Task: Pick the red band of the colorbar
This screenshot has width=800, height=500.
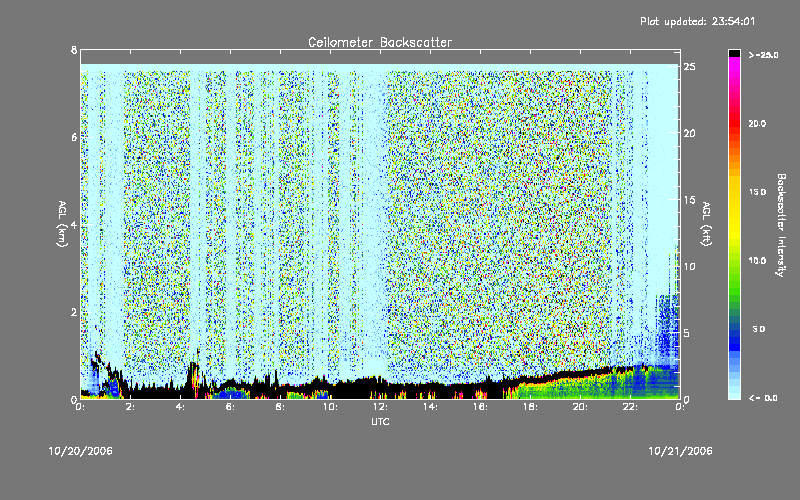Action: (734, 123)
